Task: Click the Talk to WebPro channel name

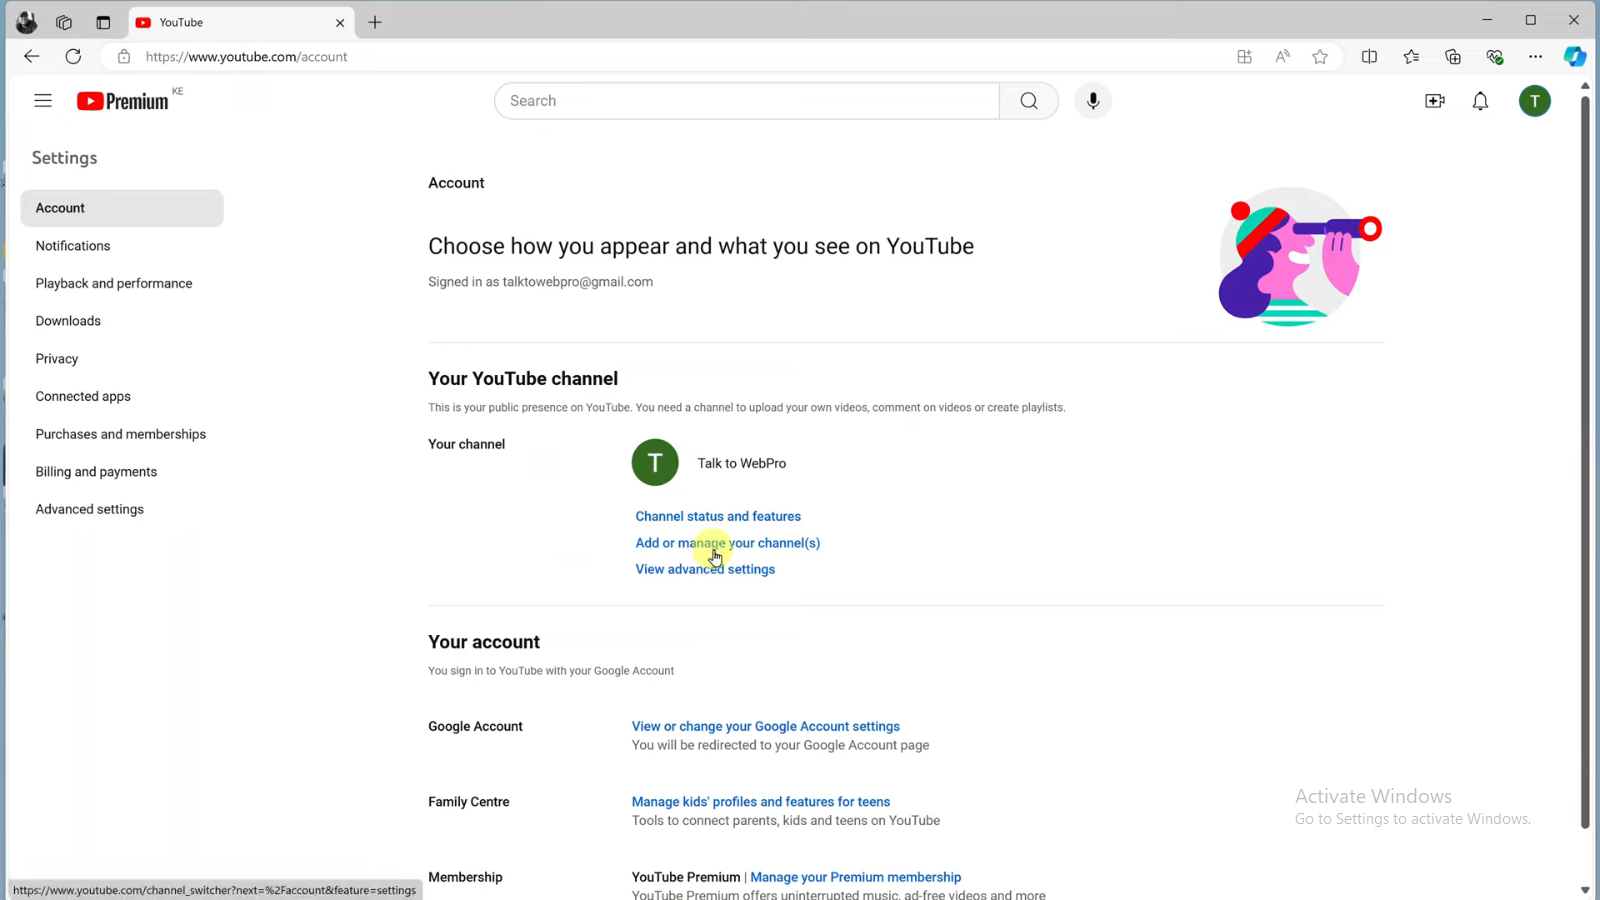Action: point(742,463)
